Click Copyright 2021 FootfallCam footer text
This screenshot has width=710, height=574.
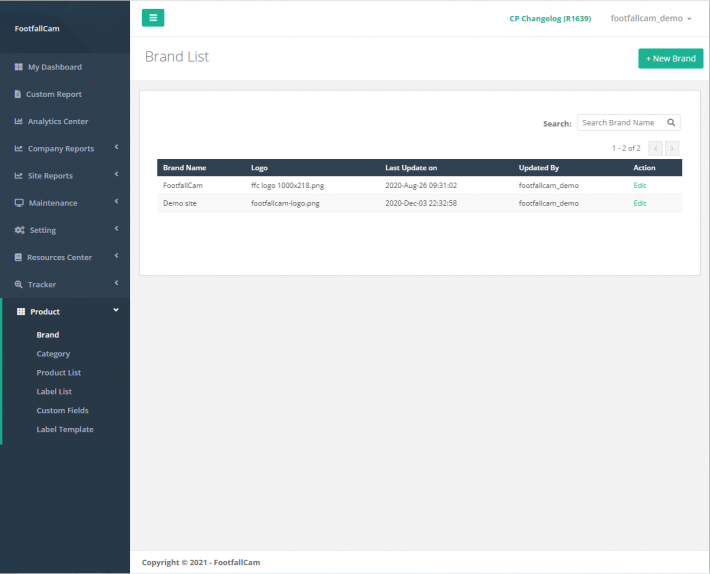tap(201, 563)
